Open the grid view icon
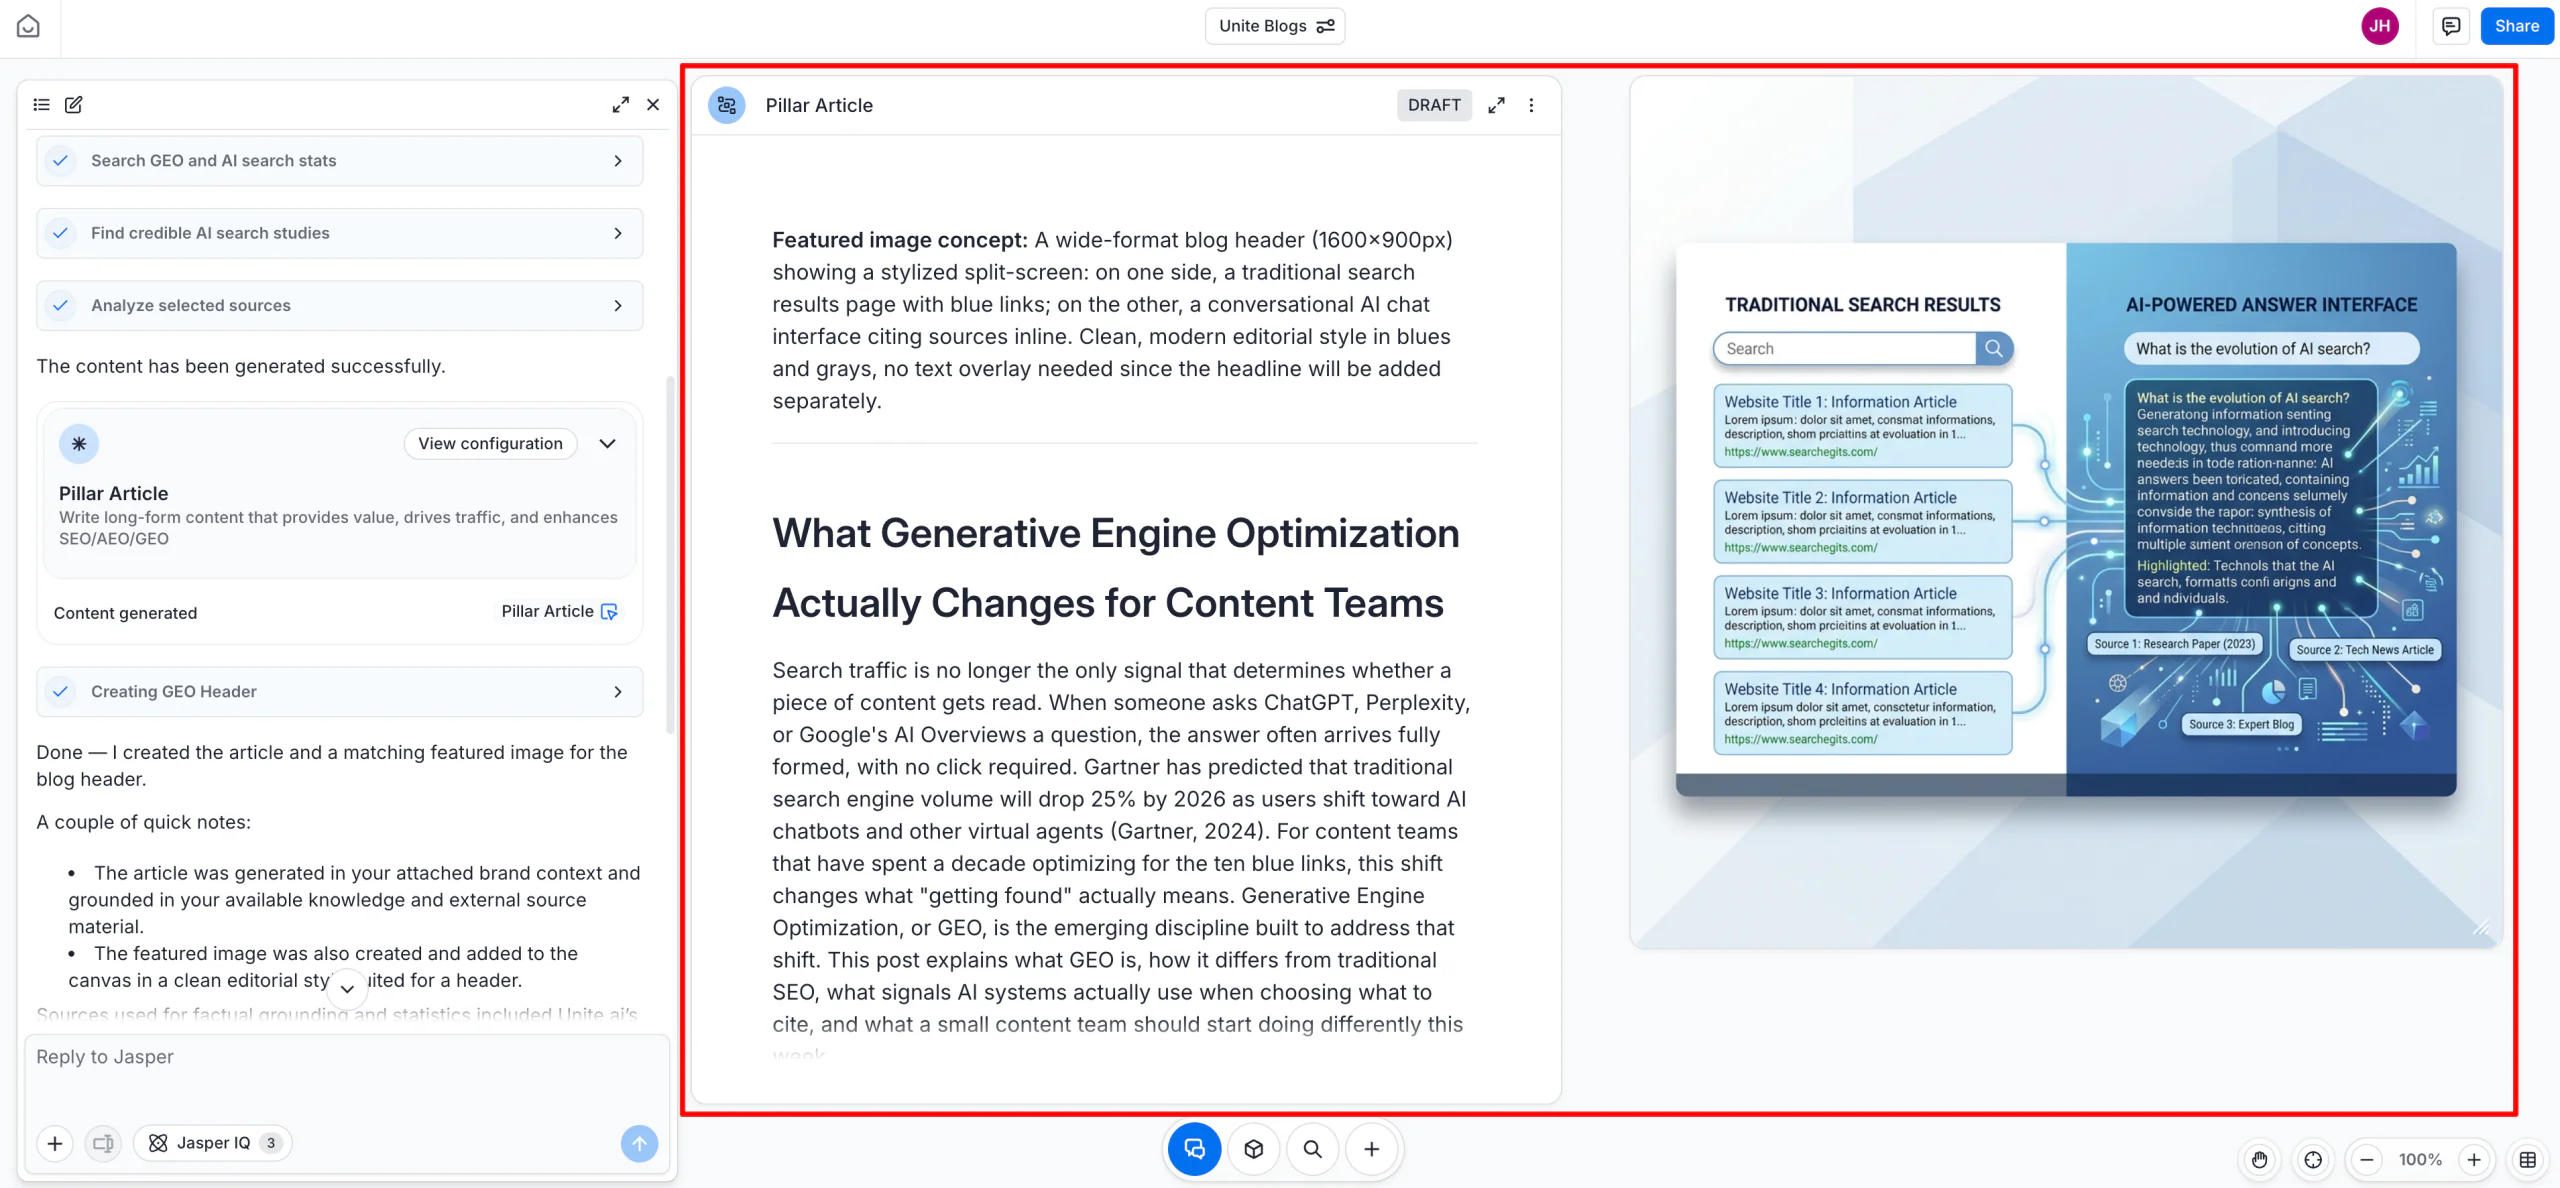Screen dimensions: 2560x1188 [2528, 1160]
